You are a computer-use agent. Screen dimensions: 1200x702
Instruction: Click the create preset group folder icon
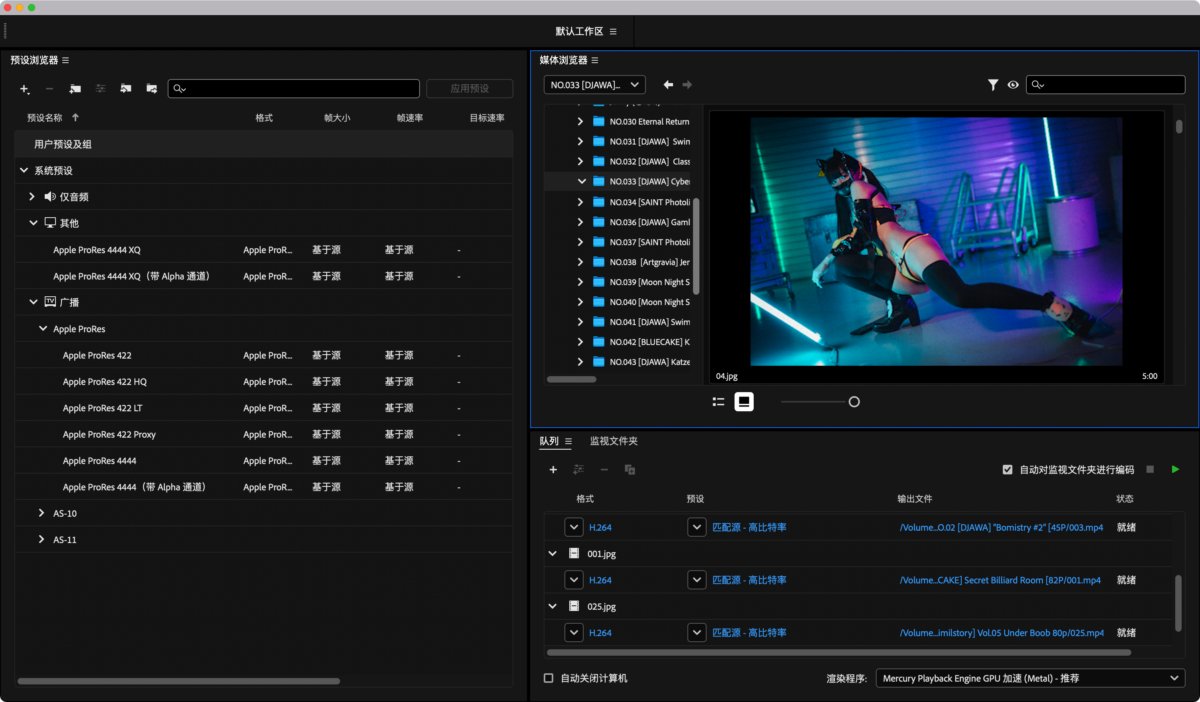(x=75, y=89)
